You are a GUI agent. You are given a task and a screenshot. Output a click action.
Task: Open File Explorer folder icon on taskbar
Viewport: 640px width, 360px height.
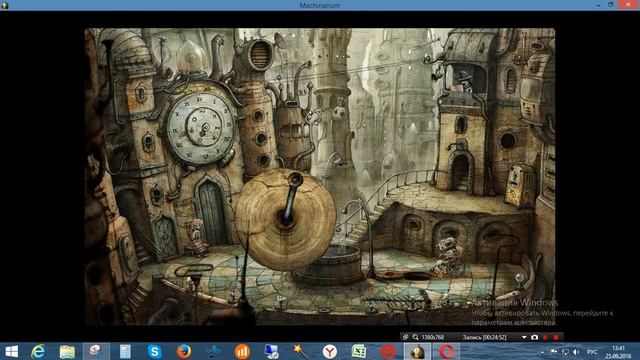(x=67, y=351)
